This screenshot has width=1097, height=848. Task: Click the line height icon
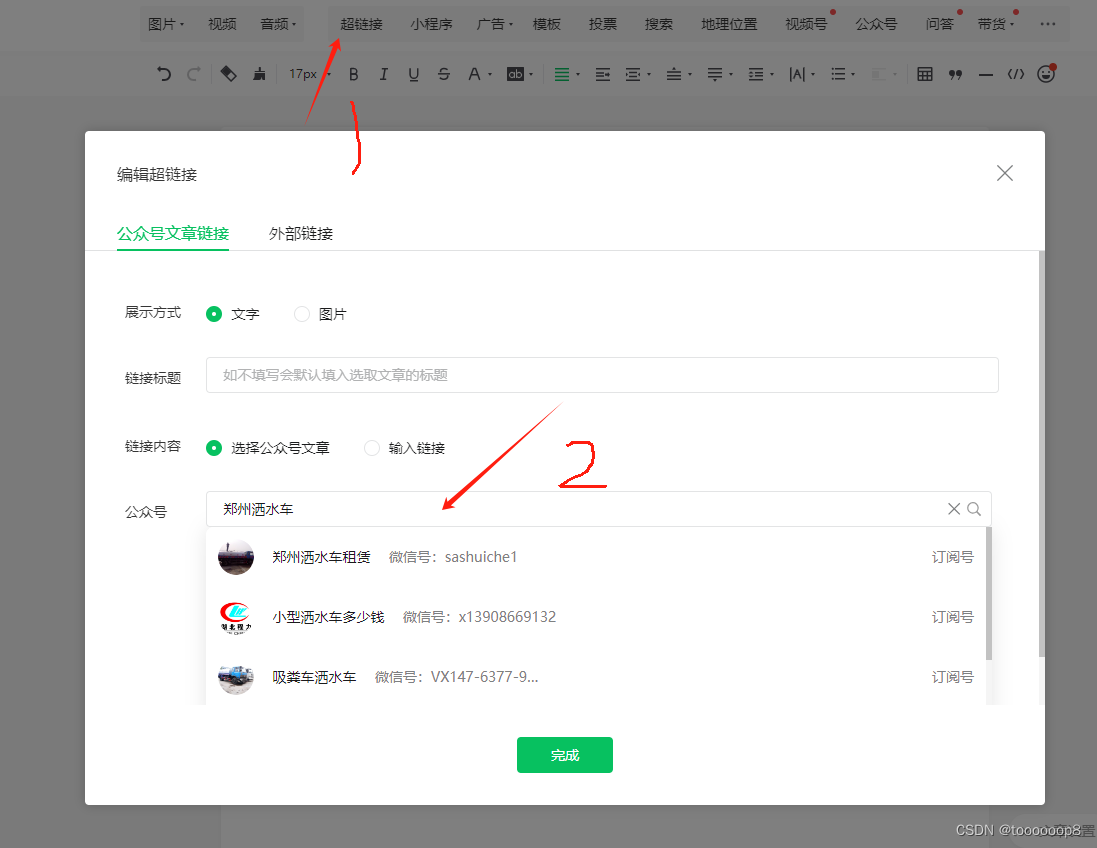pos(756,74)
